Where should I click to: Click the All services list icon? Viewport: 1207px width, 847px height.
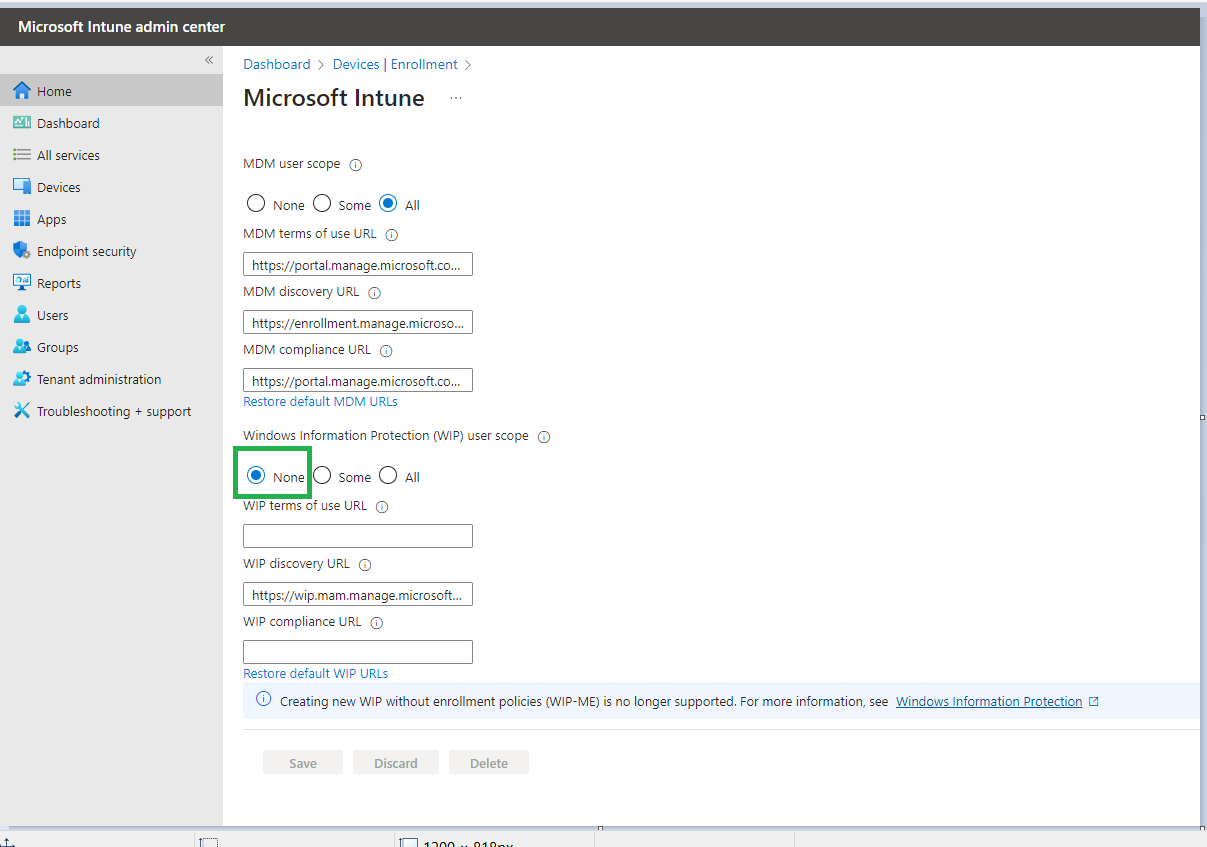[22, 155]
